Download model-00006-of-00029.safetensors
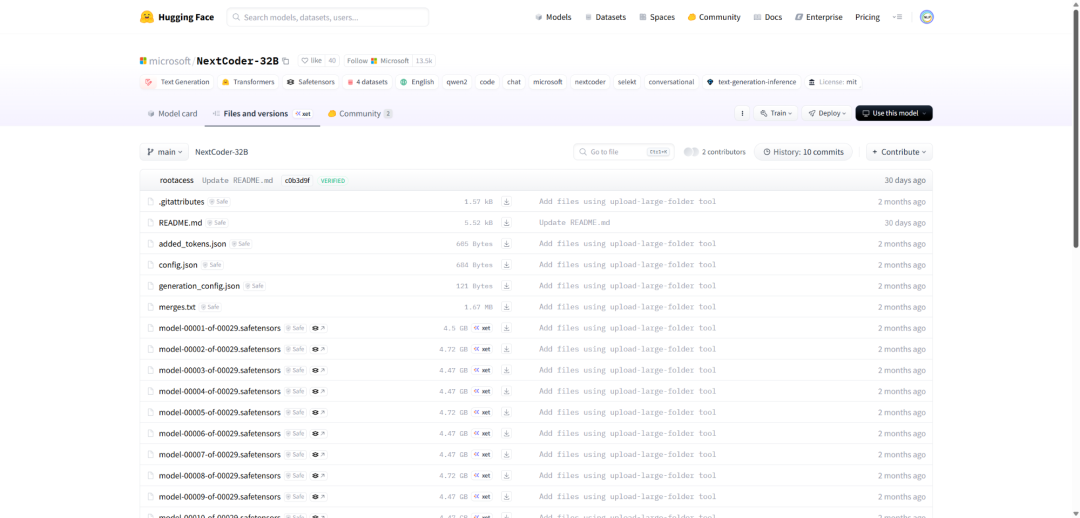 [x=506, y=433]
